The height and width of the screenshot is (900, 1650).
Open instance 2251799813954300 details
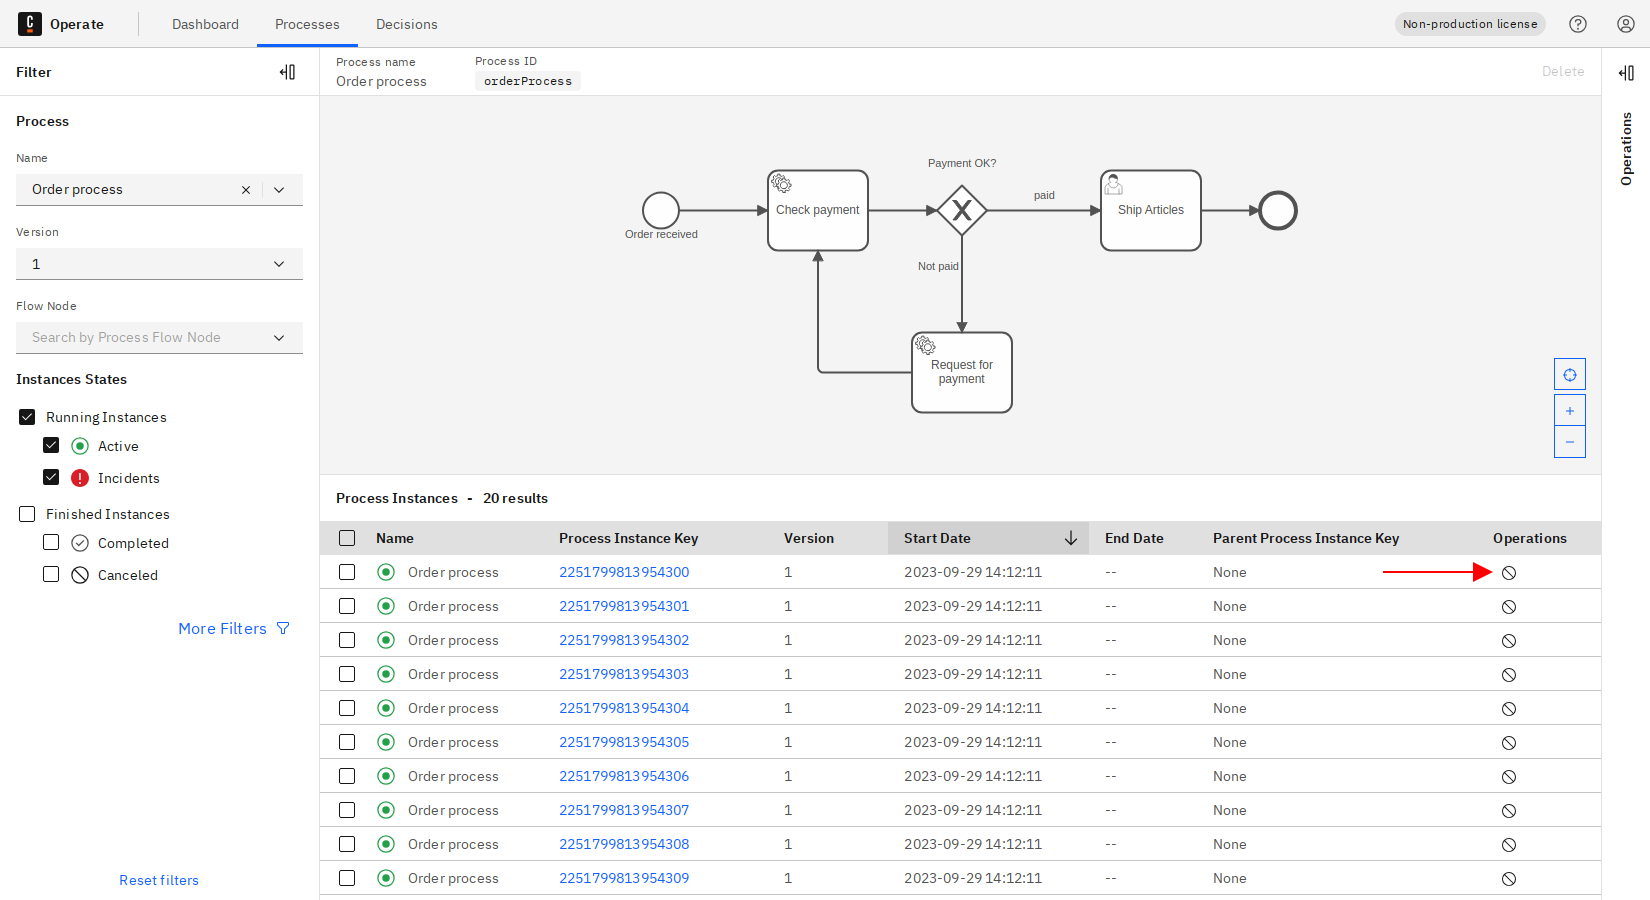(624, 571)
